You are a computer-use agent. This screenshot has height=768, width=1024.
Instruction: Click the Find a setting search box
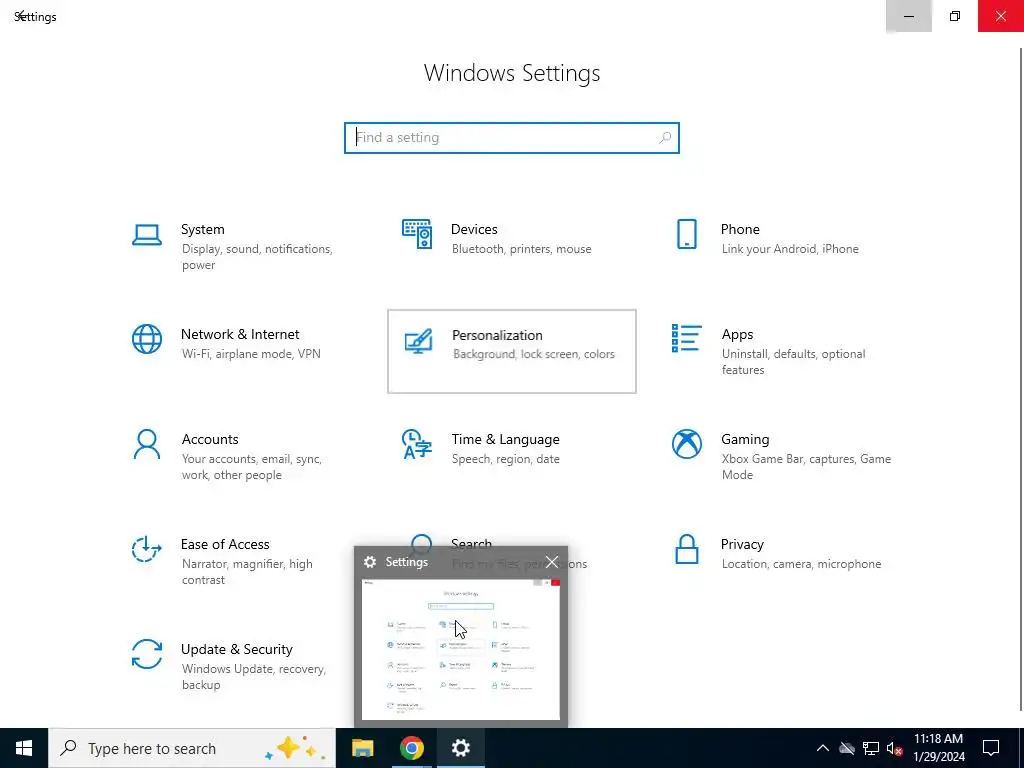click(512, 138)
